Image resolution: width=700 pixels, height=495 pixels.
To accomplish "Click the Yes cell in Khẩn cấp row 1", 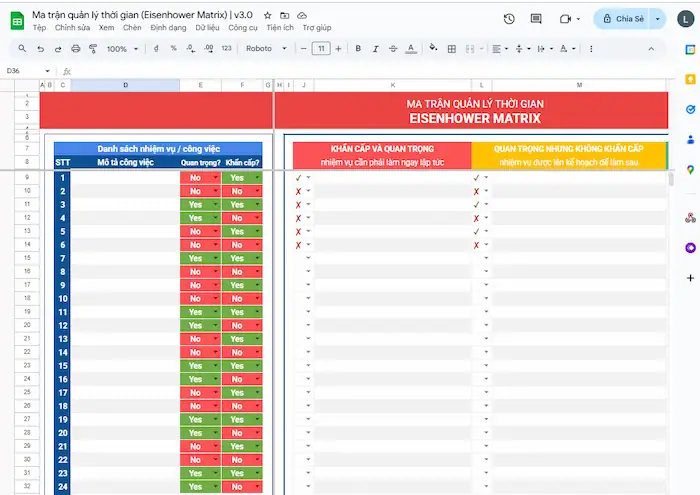I will 238,178.
